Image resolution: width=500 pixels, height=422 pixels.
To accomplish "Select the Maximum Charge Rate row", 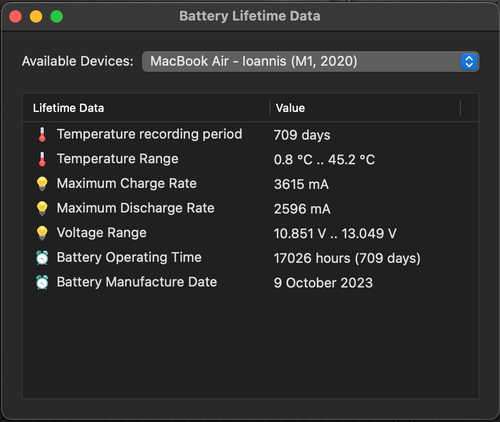I will click(250, 184).
